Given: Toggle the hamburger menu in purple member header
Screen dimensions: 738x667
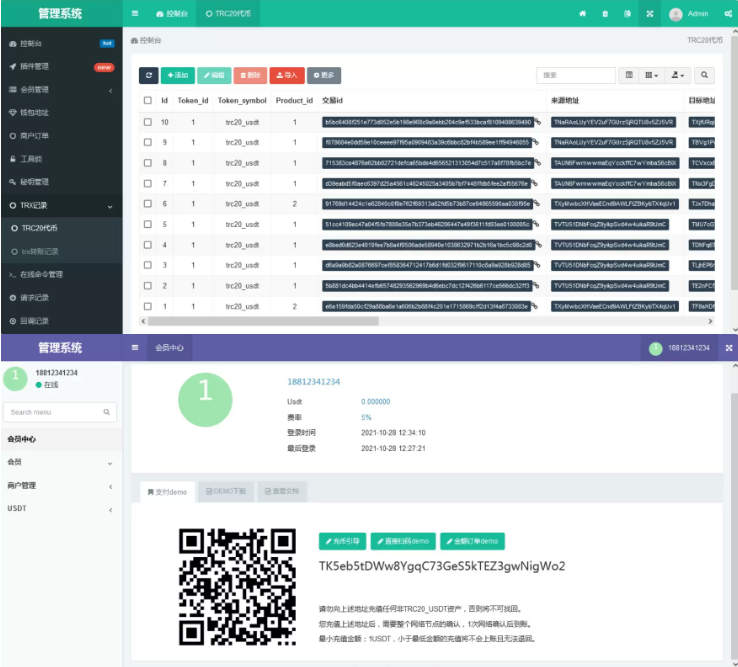Looking at the screenshot, I should click(x=135, y=348).
